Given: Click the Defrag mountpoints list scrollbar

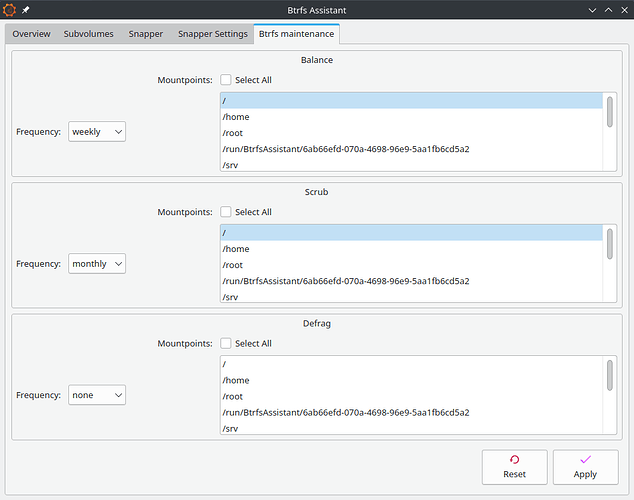Looking at the screenshot, I should 610,376.
